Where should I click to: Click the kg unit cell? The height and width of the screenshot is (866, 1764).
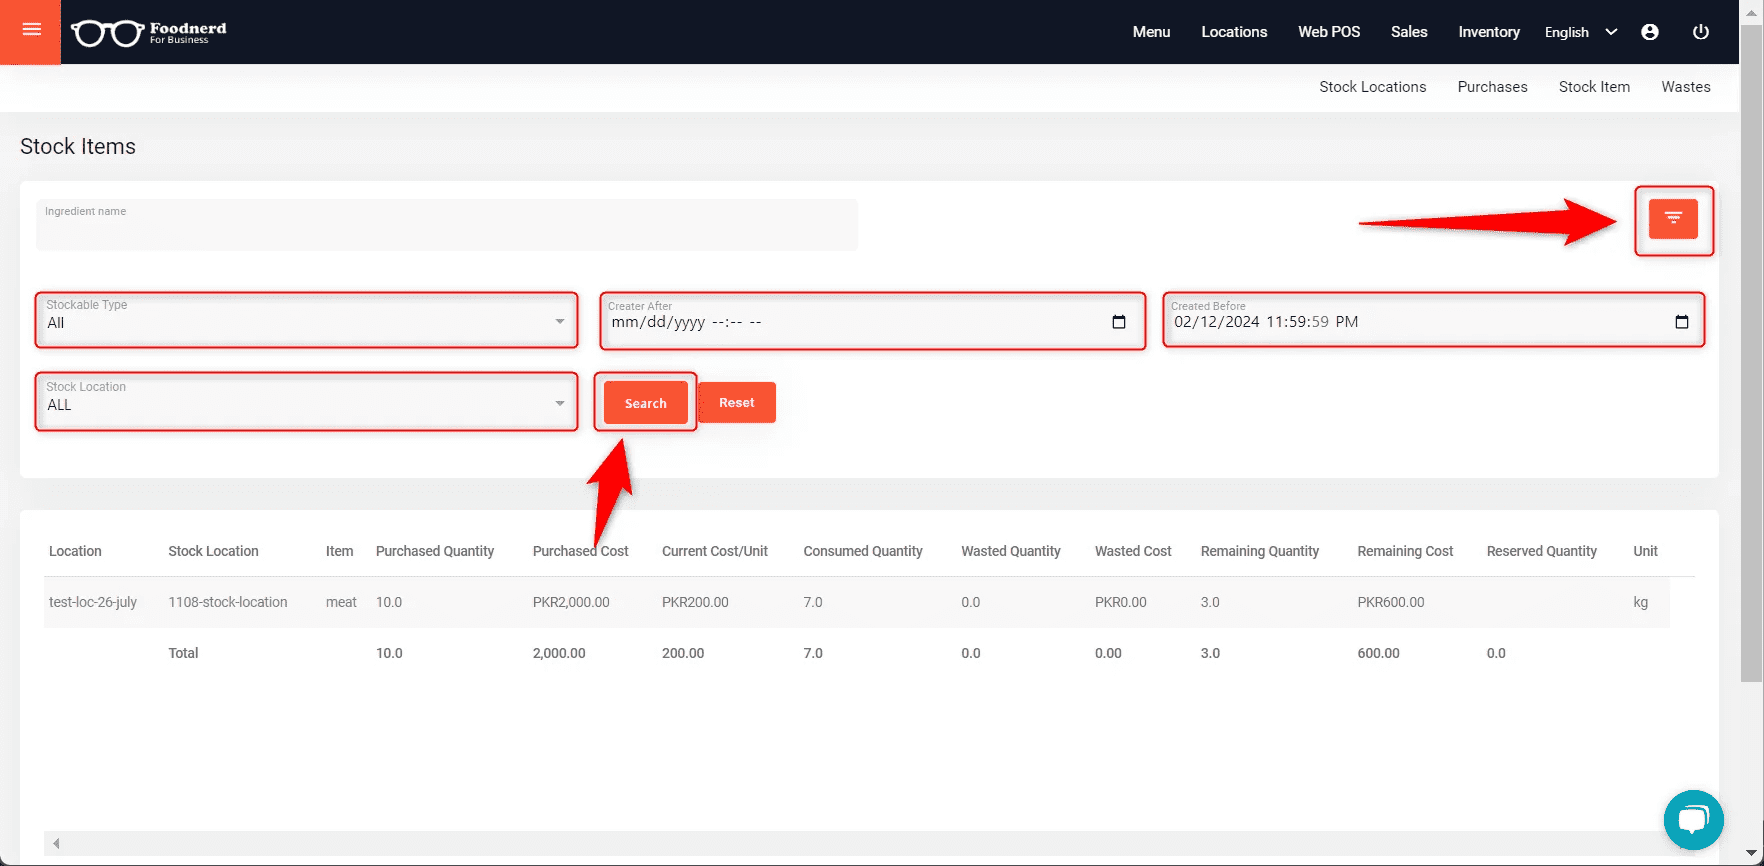tap(1640, 602)
